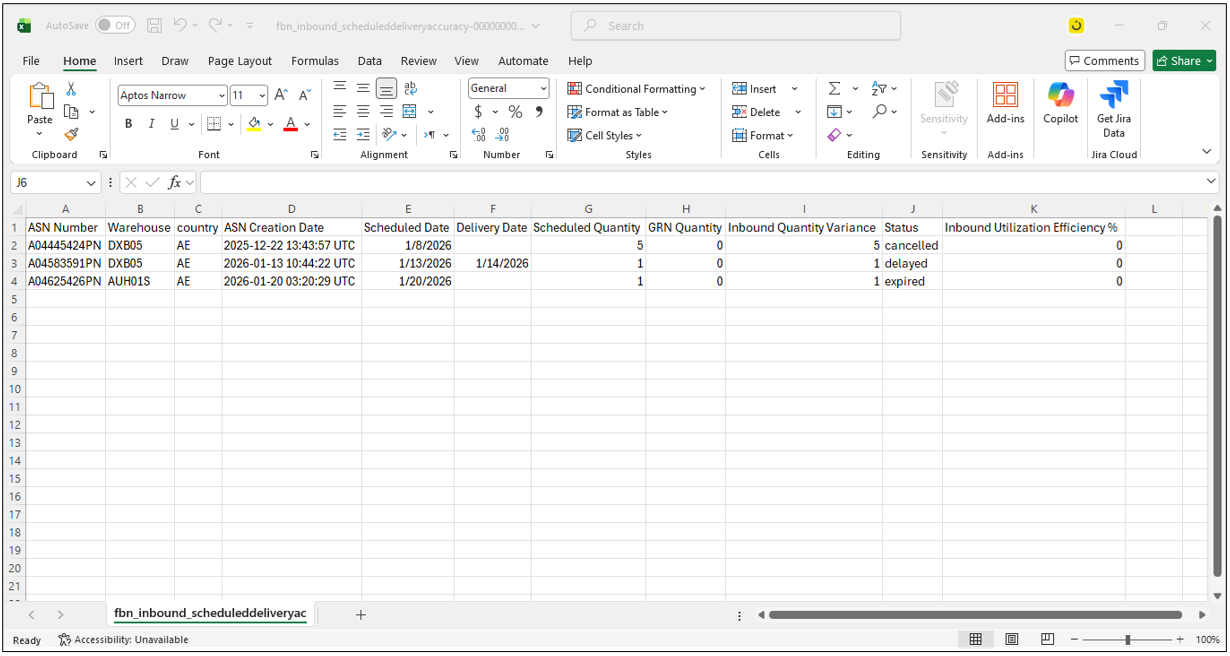
Task: Click the zoom slider handle
Action: (x=1127, y=640)
